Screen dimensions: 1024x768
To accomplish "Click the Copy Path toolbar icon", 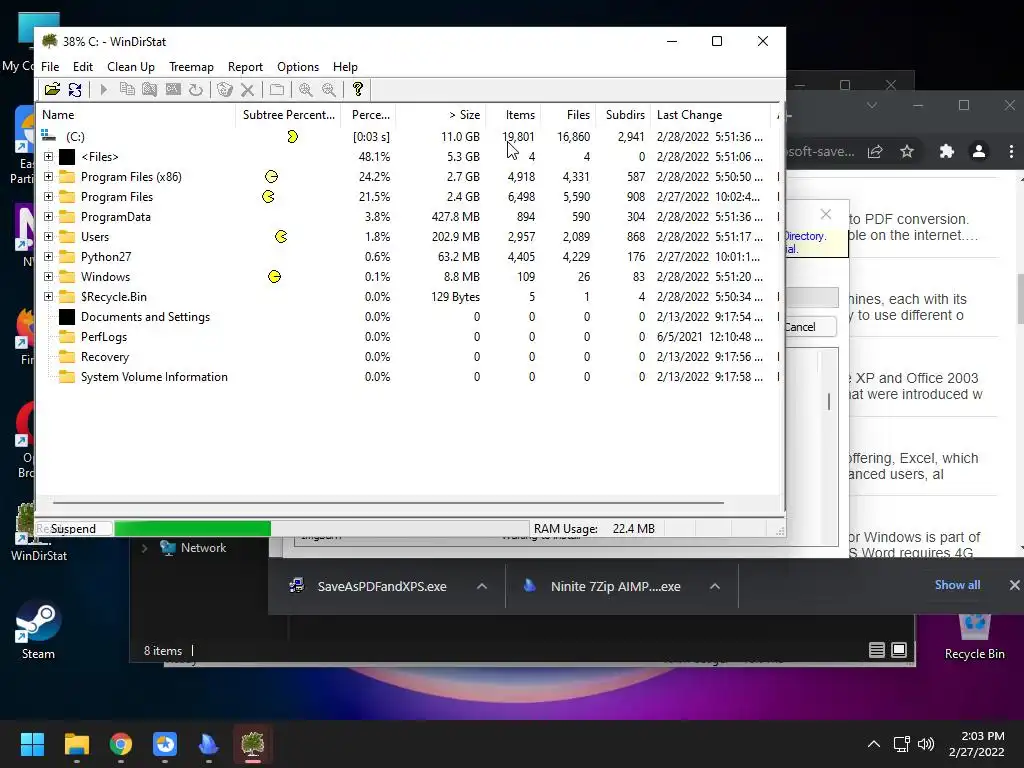I will coord(127,89).
